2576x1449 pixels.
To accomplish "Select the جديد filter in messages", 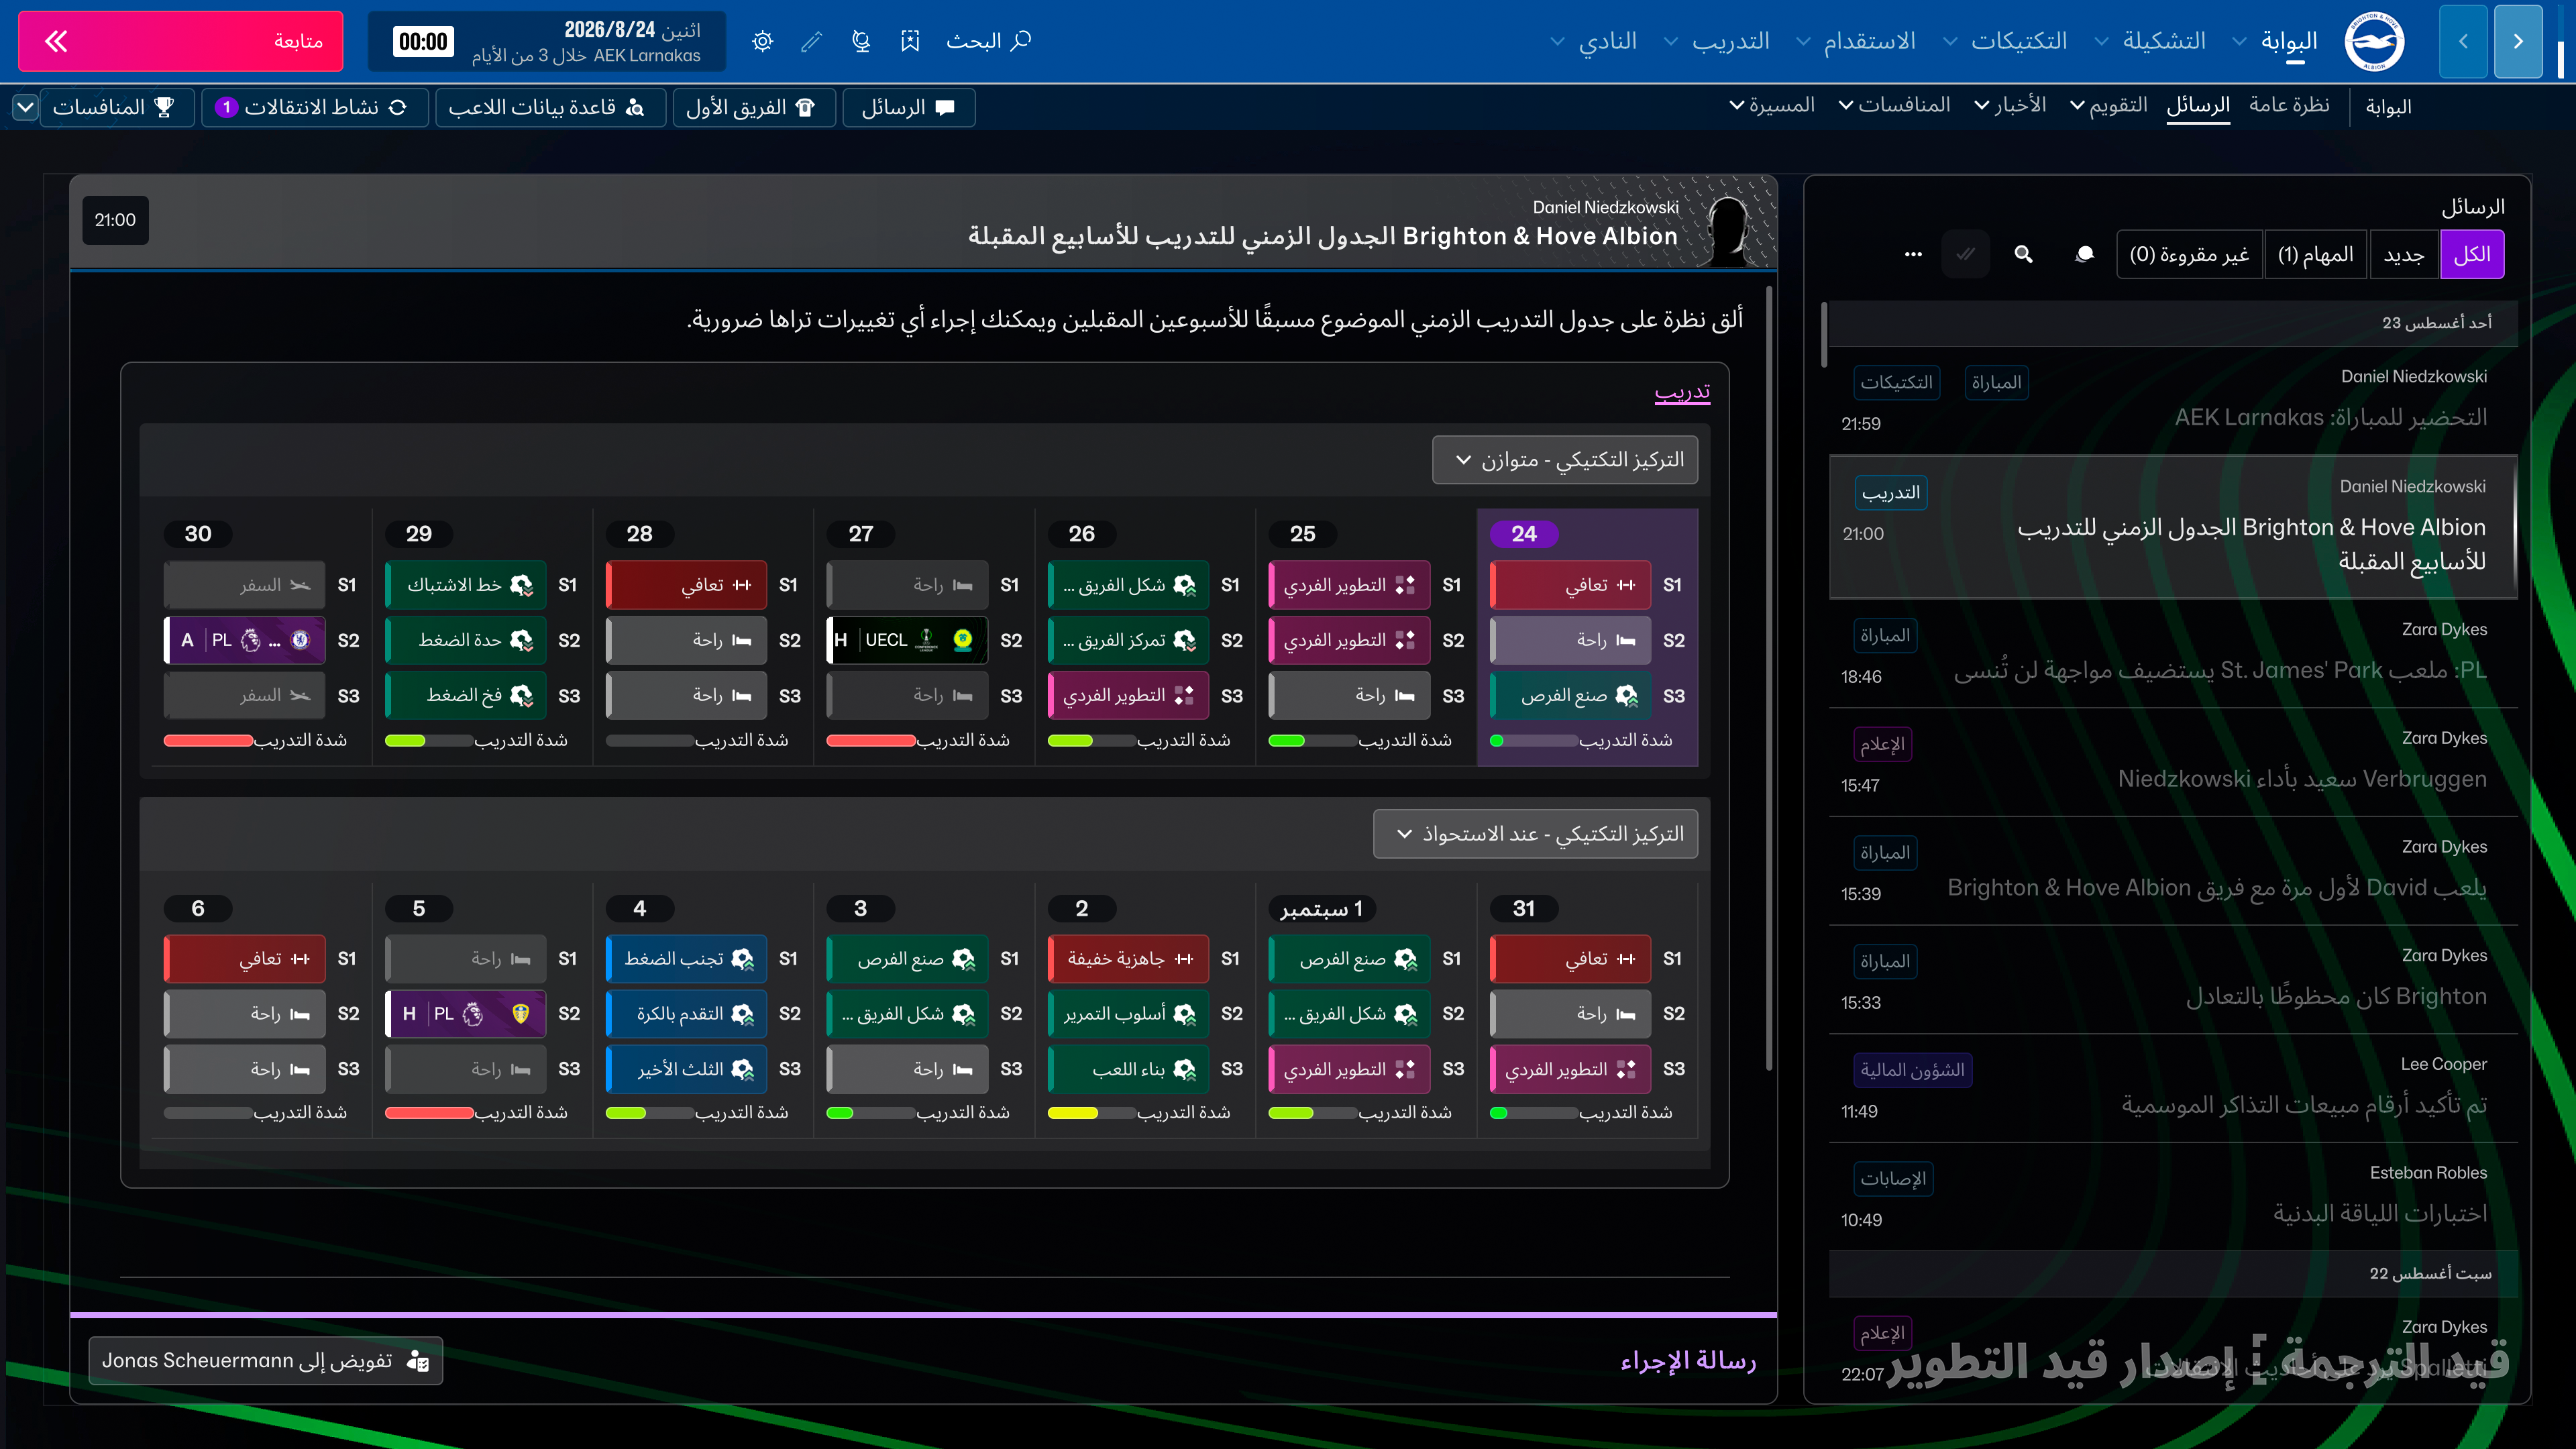I will 2404,254.
